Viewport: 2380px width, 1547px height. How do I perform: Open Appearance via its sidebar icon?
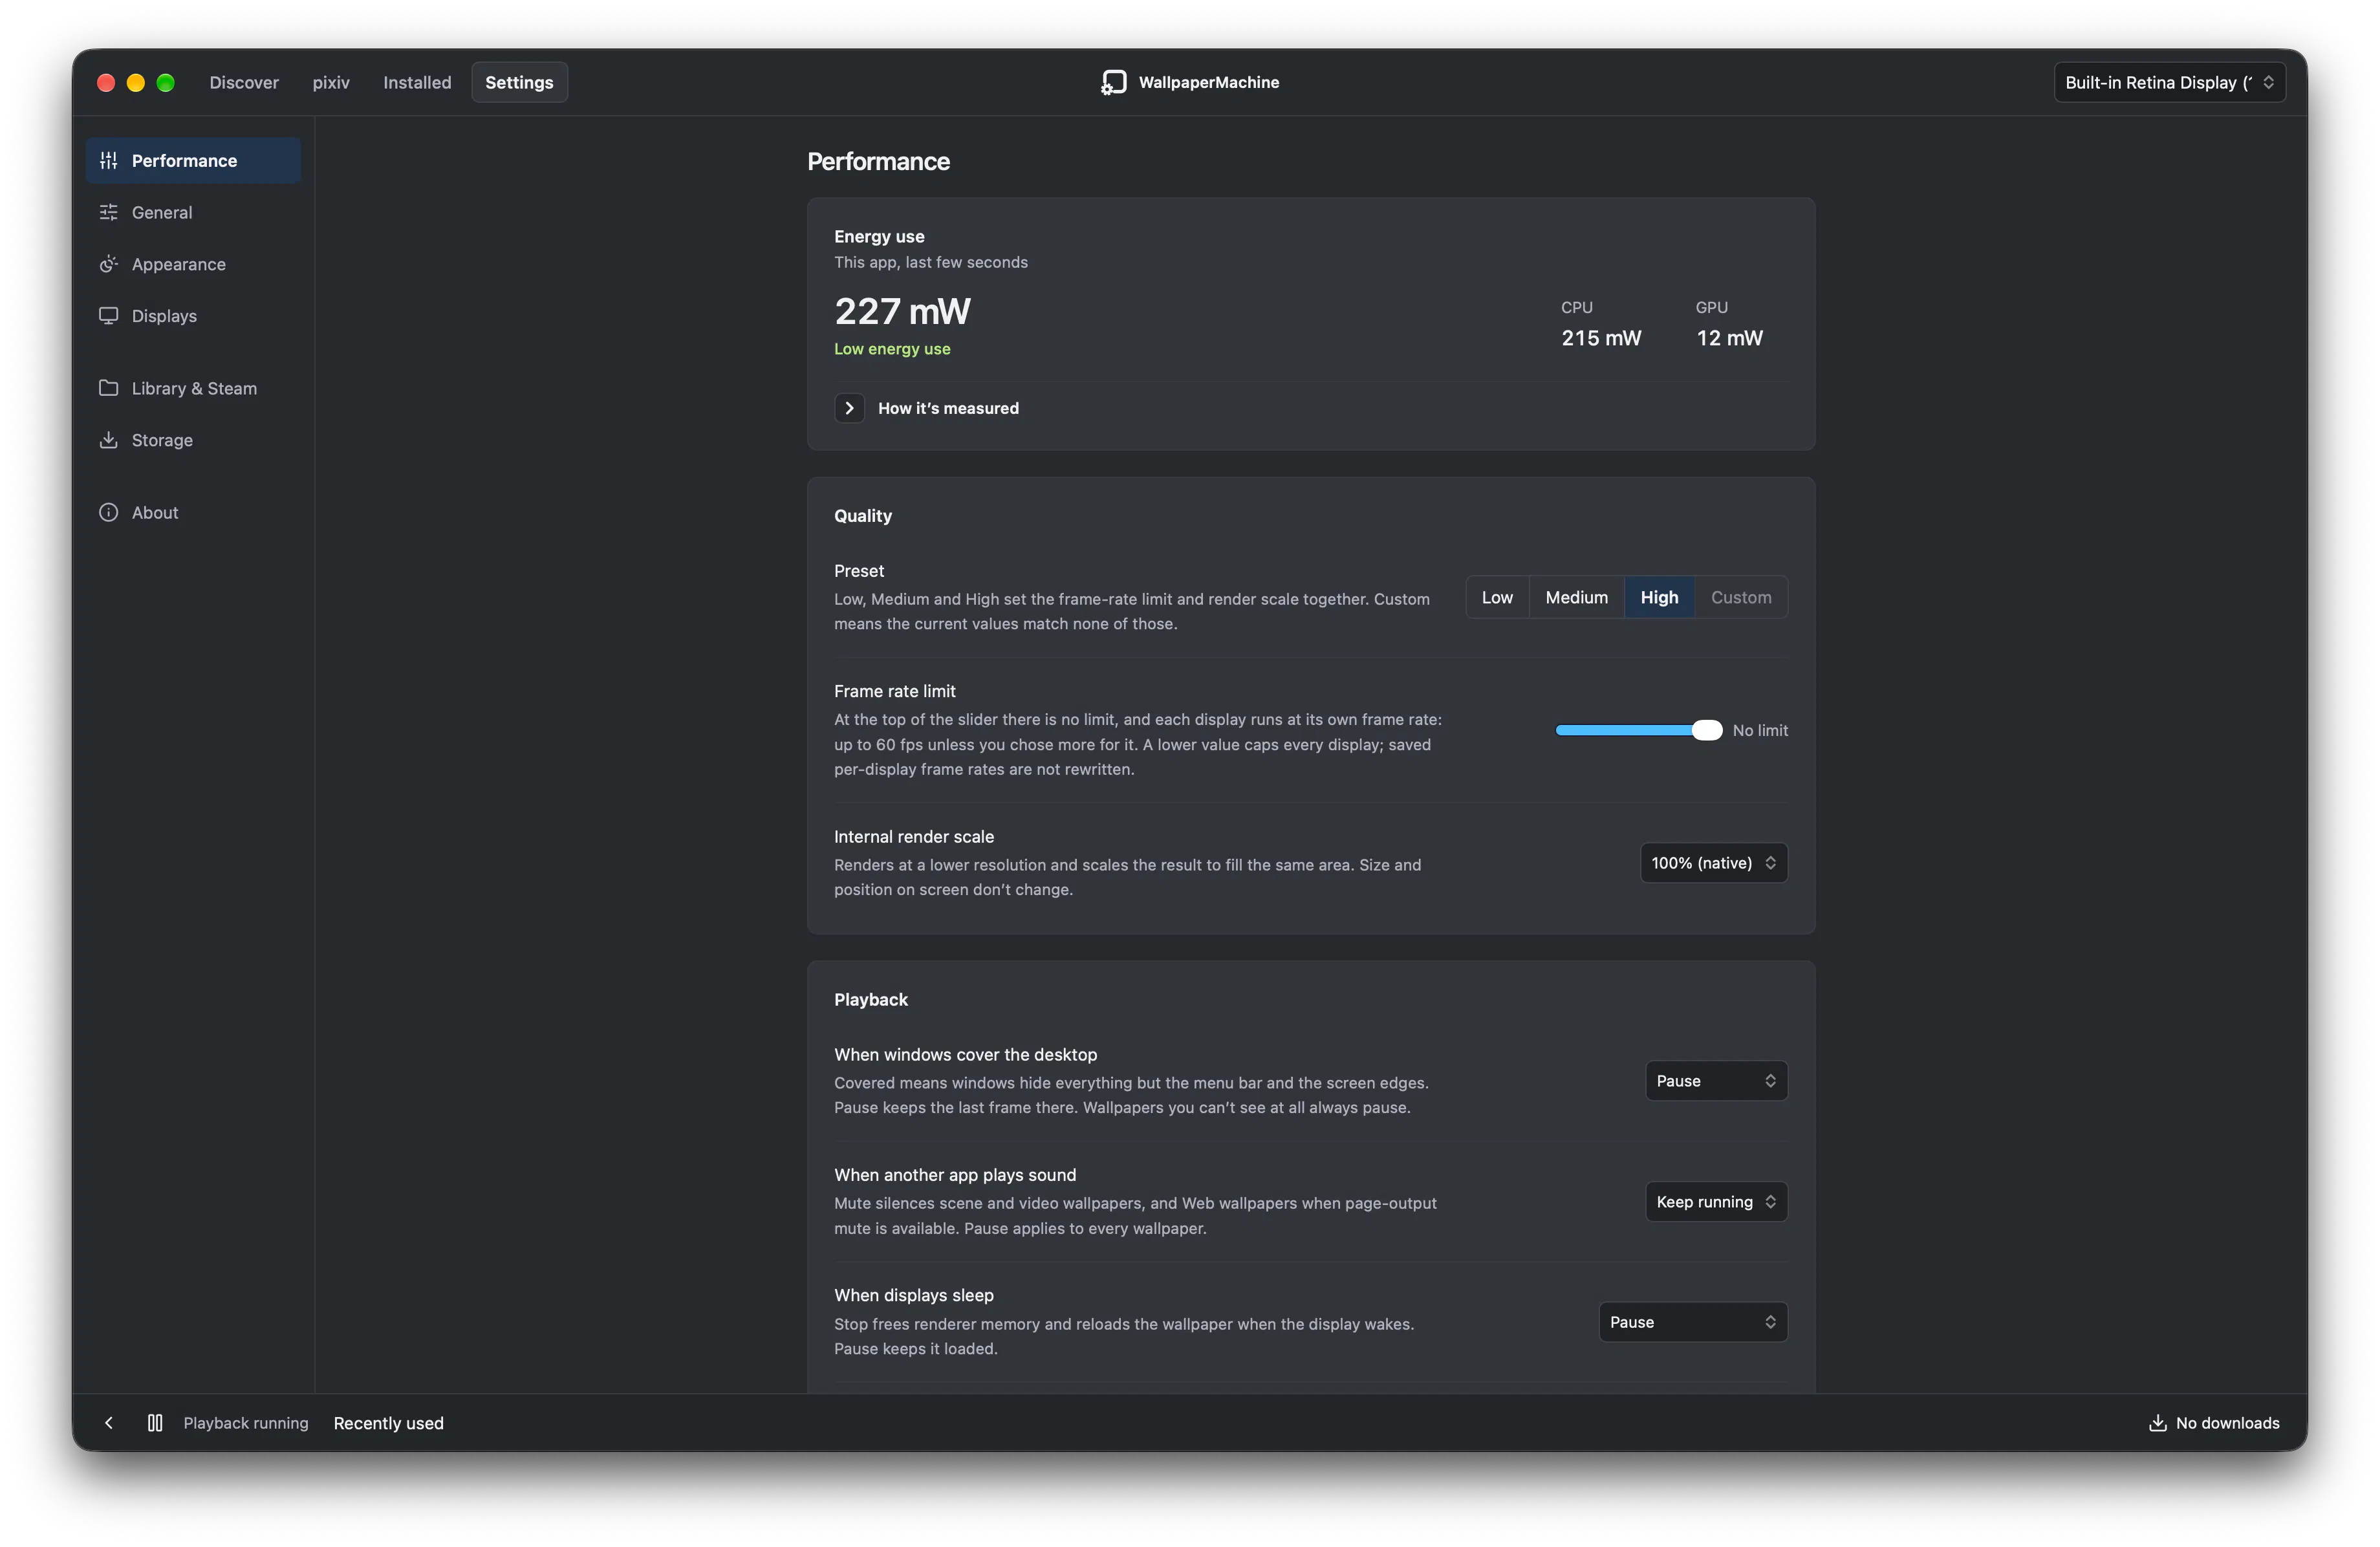point(108,264)
